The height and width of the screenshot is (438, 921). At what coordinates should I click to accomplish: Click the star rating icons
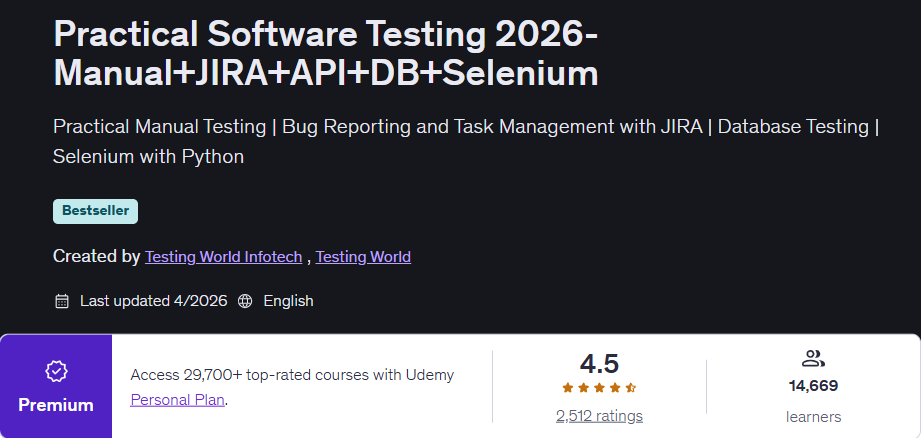click(599, 388)
